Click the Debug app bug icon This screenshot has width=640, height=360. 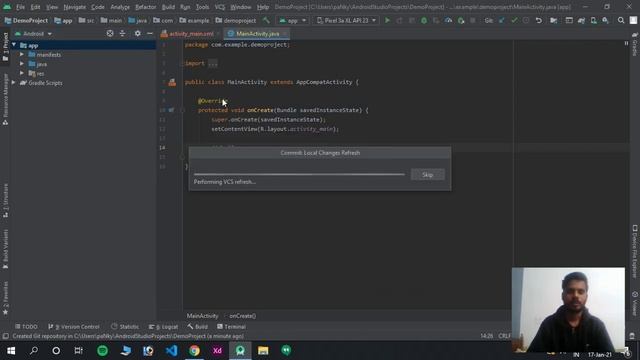click(x=424, y=20)
